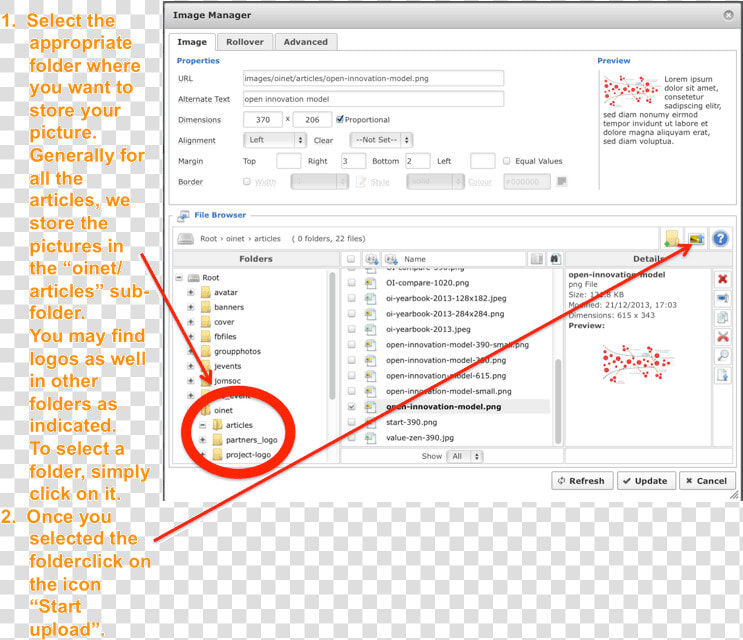Open the Clear dropdown showing --Not Set--
Viewport: 743px width, 640px height.
(381, 140)
